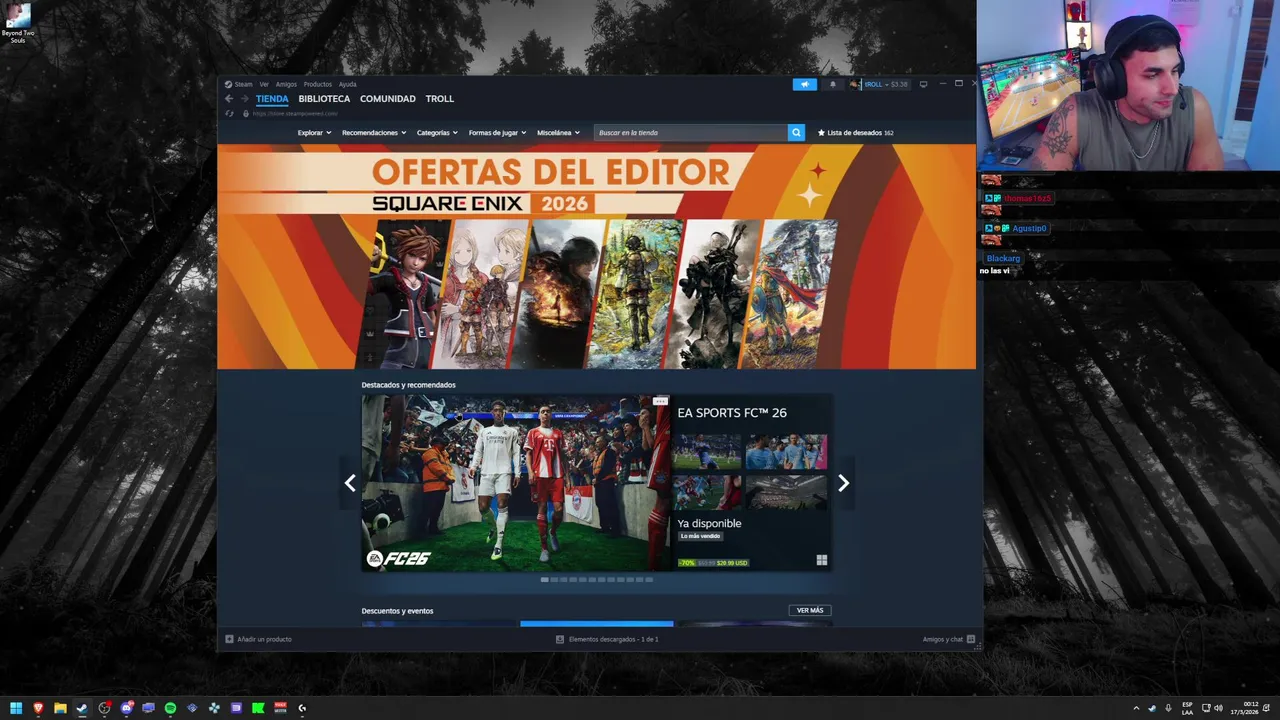Open the Windows Start menu
Image resolution: width=1280 pixels, height=720 pixels.
click(x=16, y=708)
